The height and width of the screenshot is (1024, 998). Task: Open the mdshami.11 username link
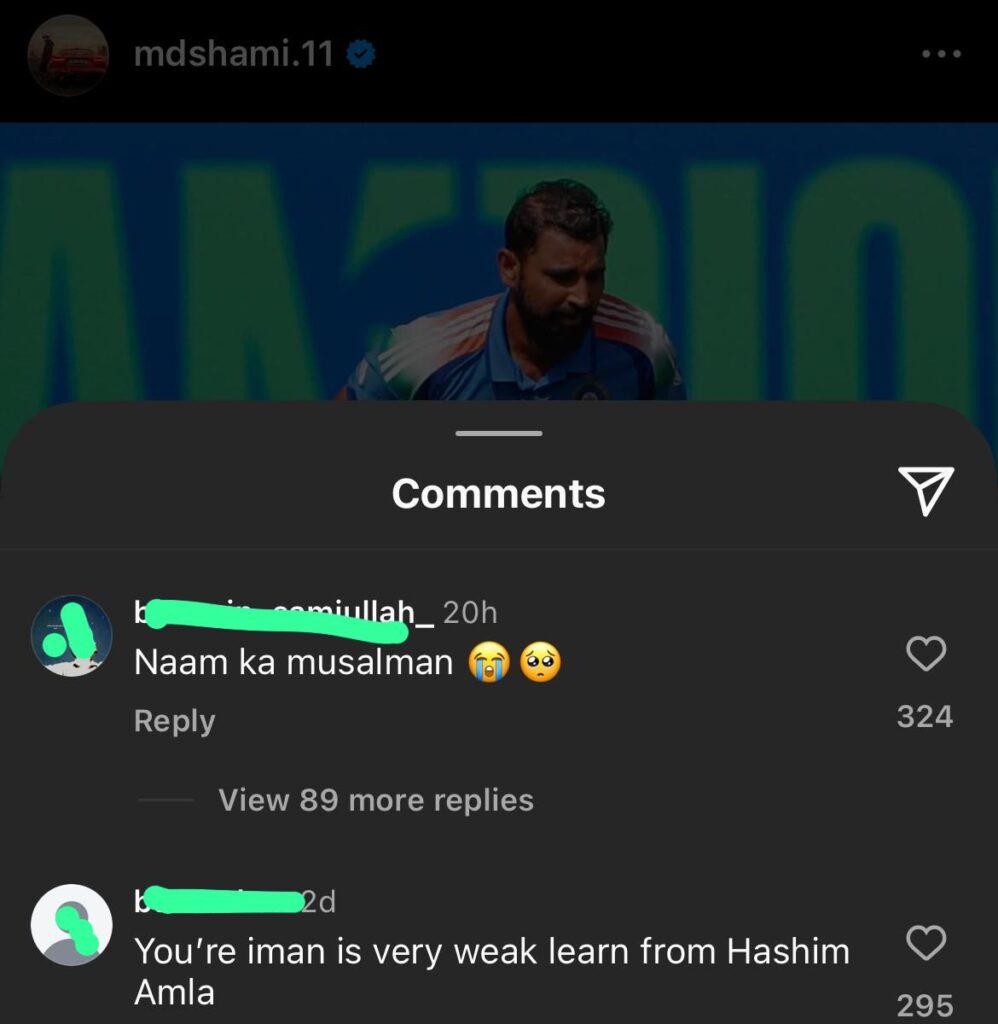[x=234, y=54]
